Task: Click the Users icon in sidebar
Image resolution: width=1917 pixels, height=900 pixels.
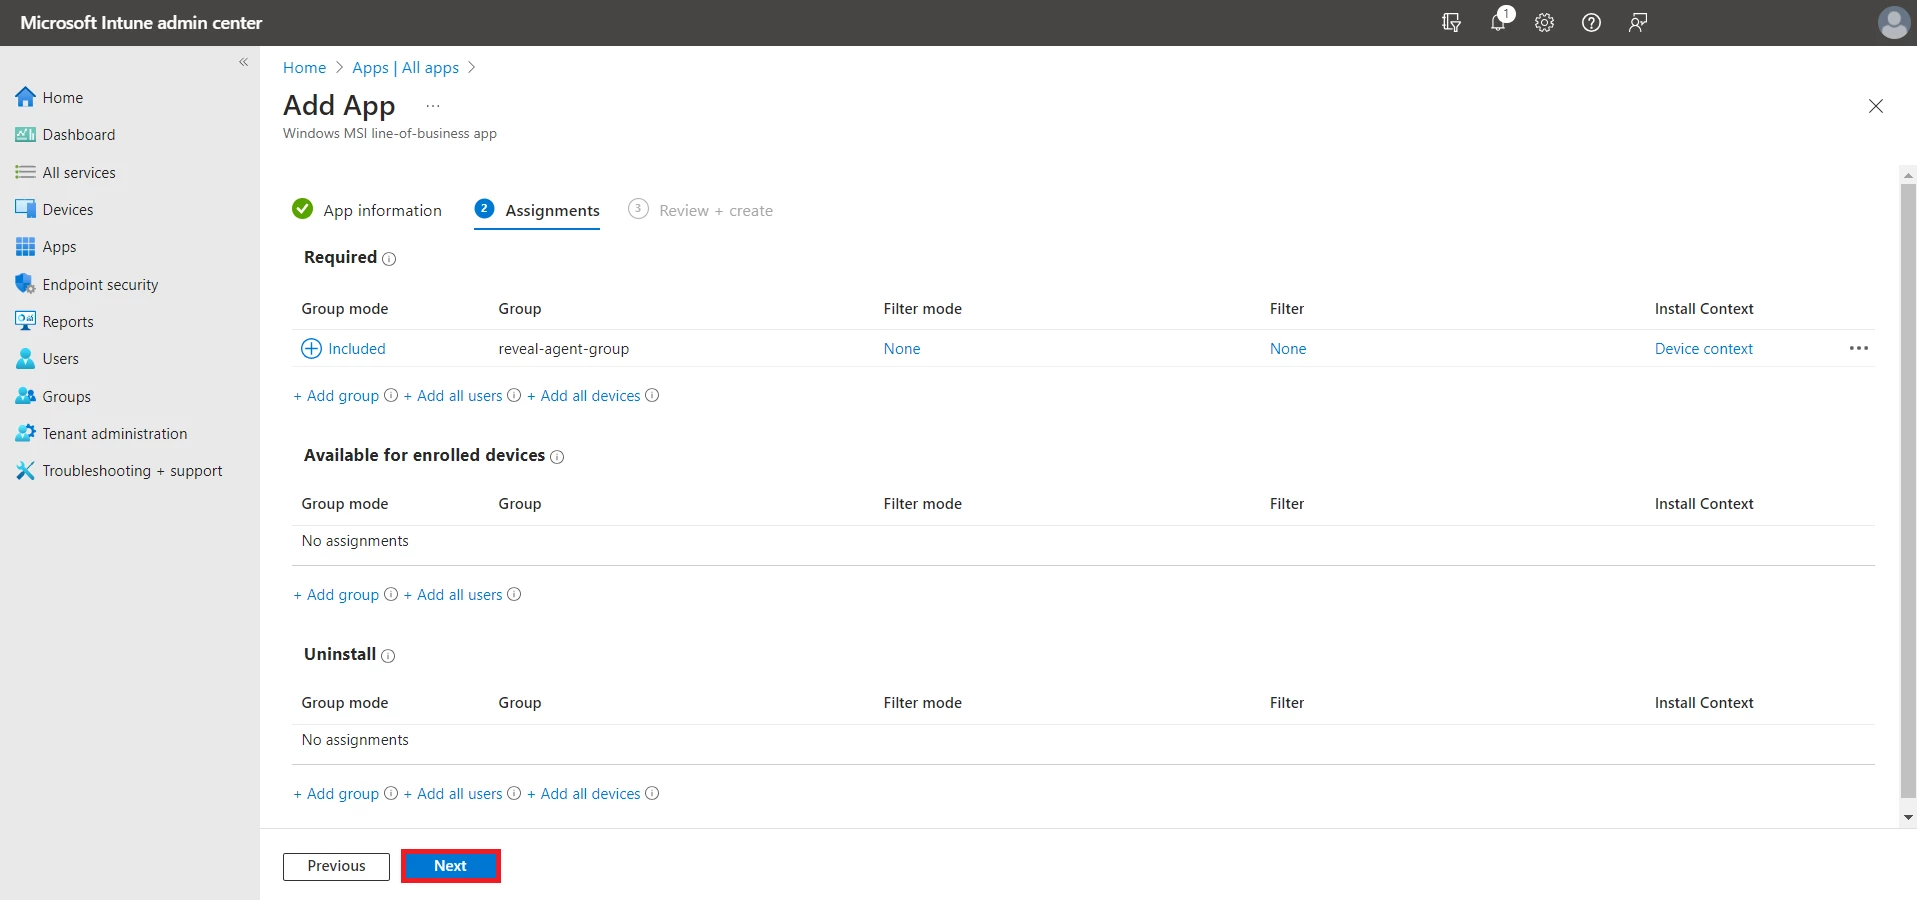Action: tap(25, 358)
